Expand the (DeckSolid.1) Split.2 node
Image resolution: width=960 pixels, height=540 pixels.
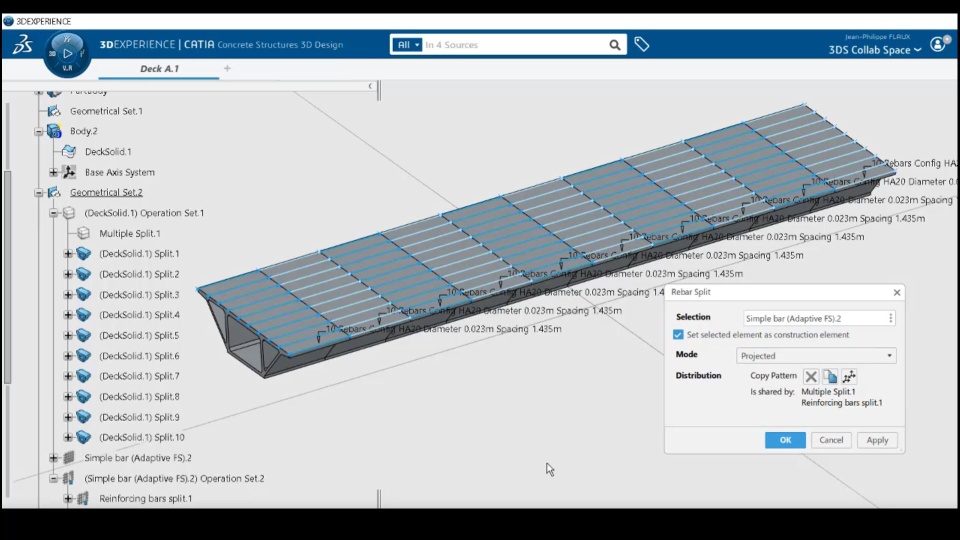tap(68, 274)
